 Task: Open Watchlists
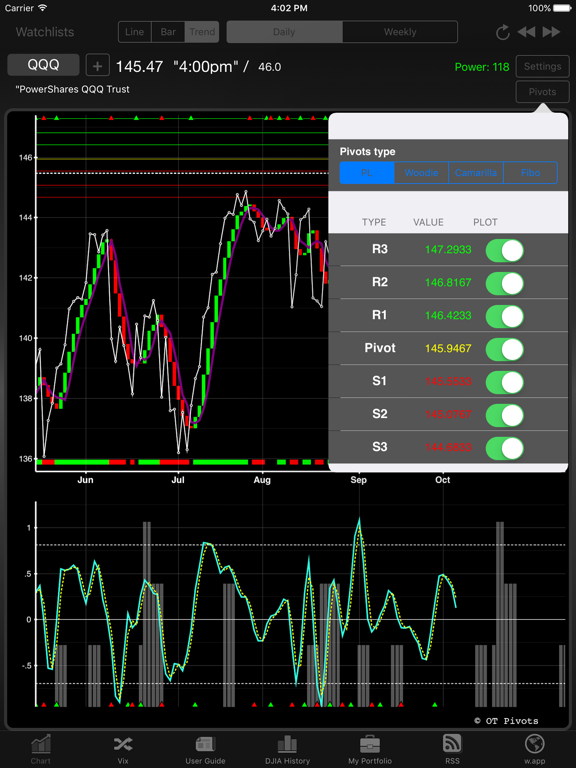(45, 32)
